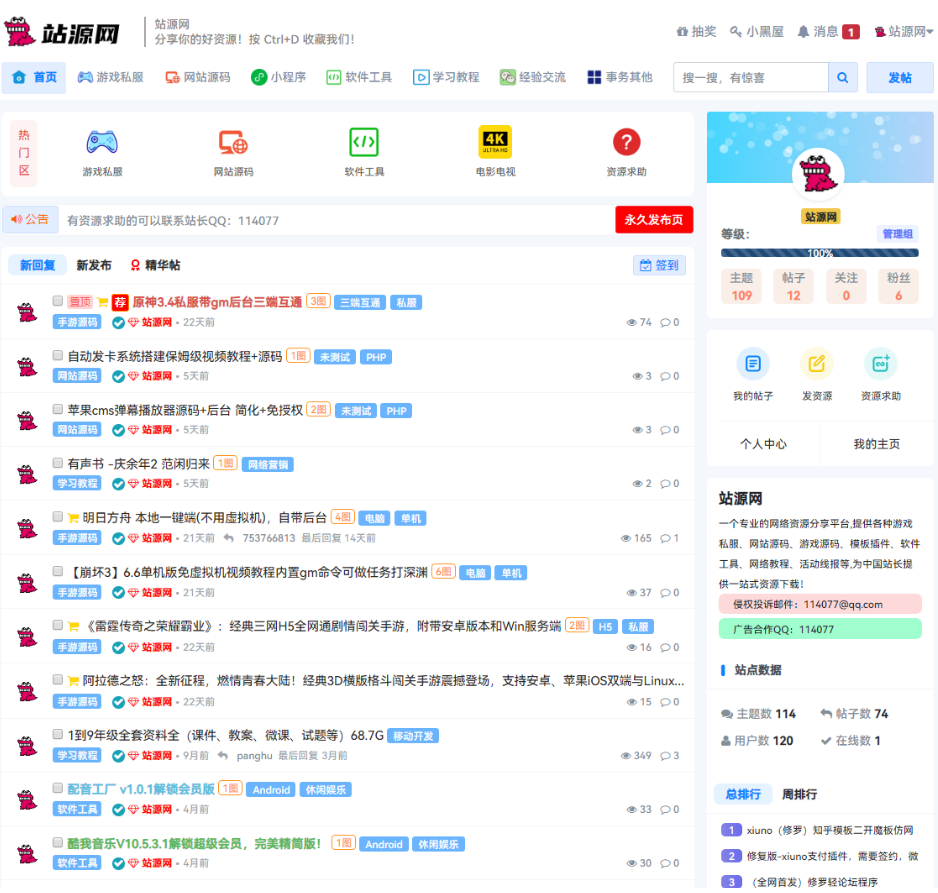Open 主题 109 stat

click(x=741, y=287)
